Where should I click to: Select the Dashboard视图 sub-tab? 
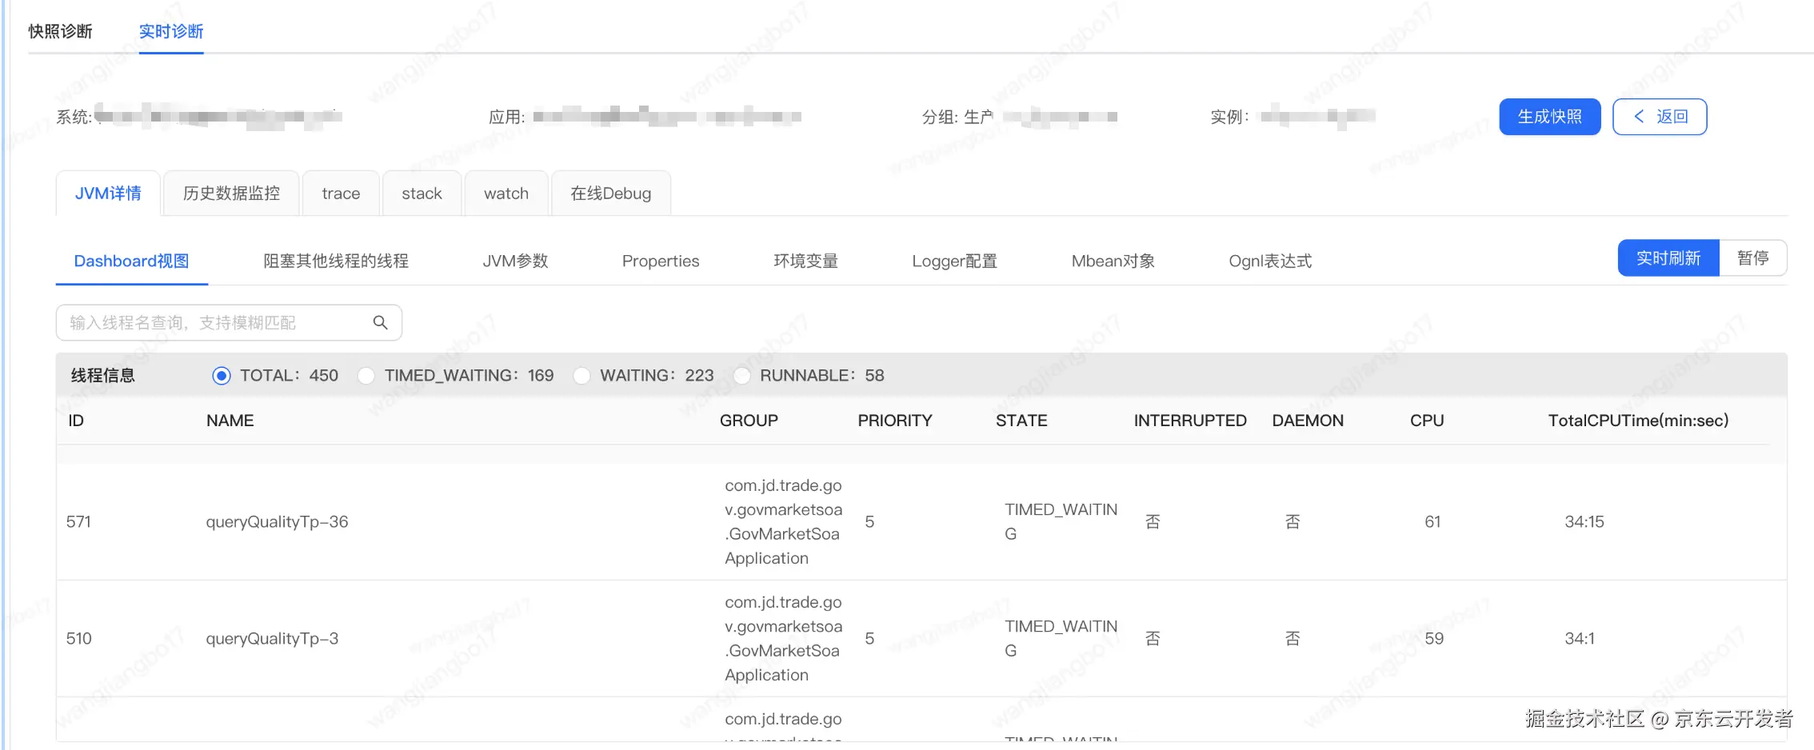tap(131, 261)
